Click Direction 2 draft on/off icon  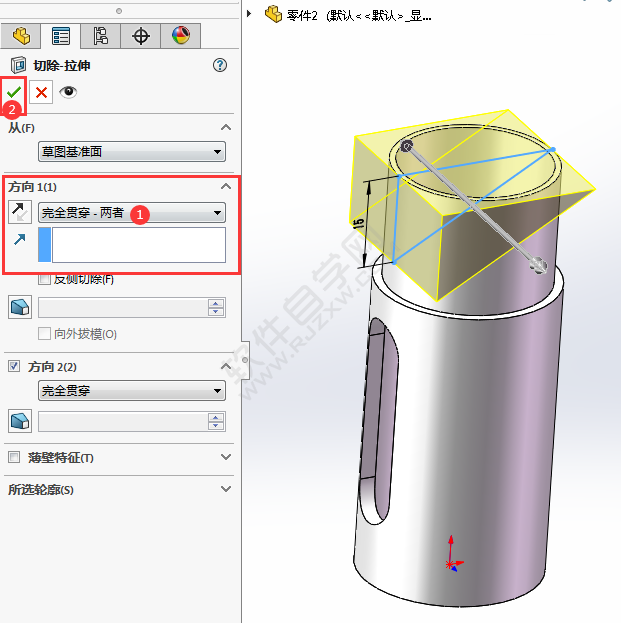coord(20,421)
